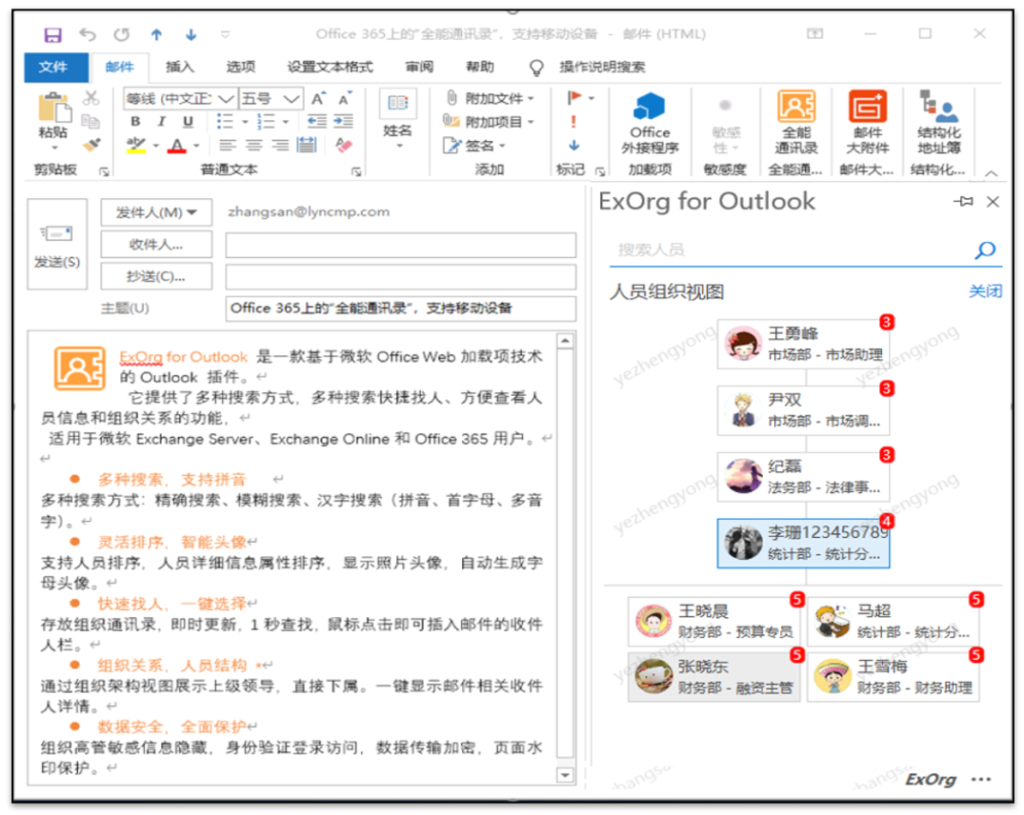Viewport: 1024px width, 815px height.
Task: Toggle bold formatting
Action: click(135, 121)
